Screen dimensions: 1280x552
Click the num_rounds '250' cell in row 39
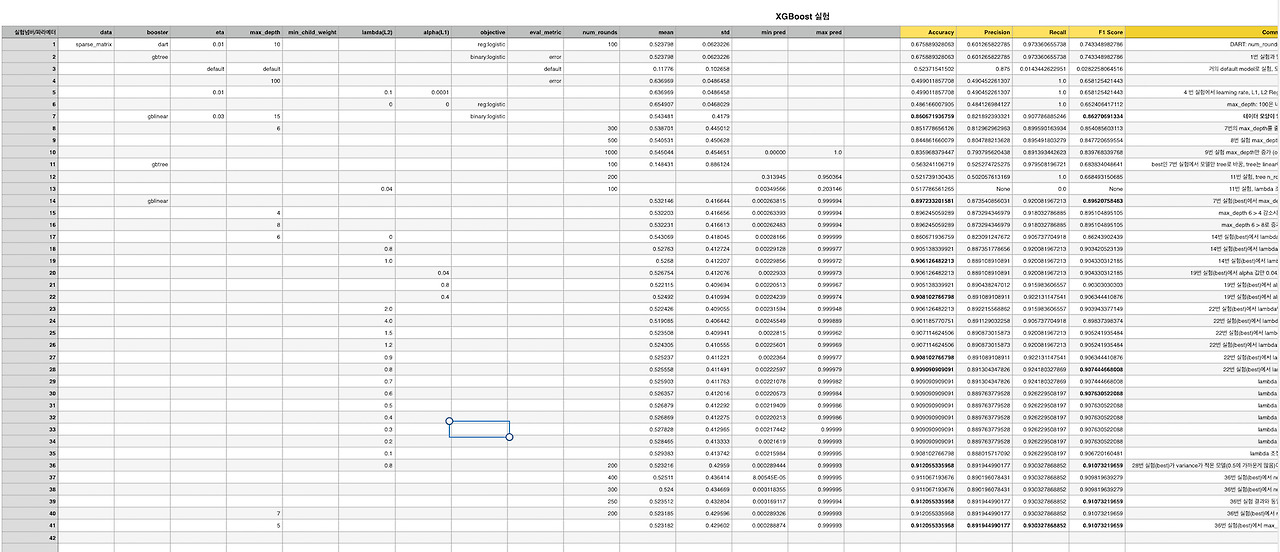coord(592,501)
